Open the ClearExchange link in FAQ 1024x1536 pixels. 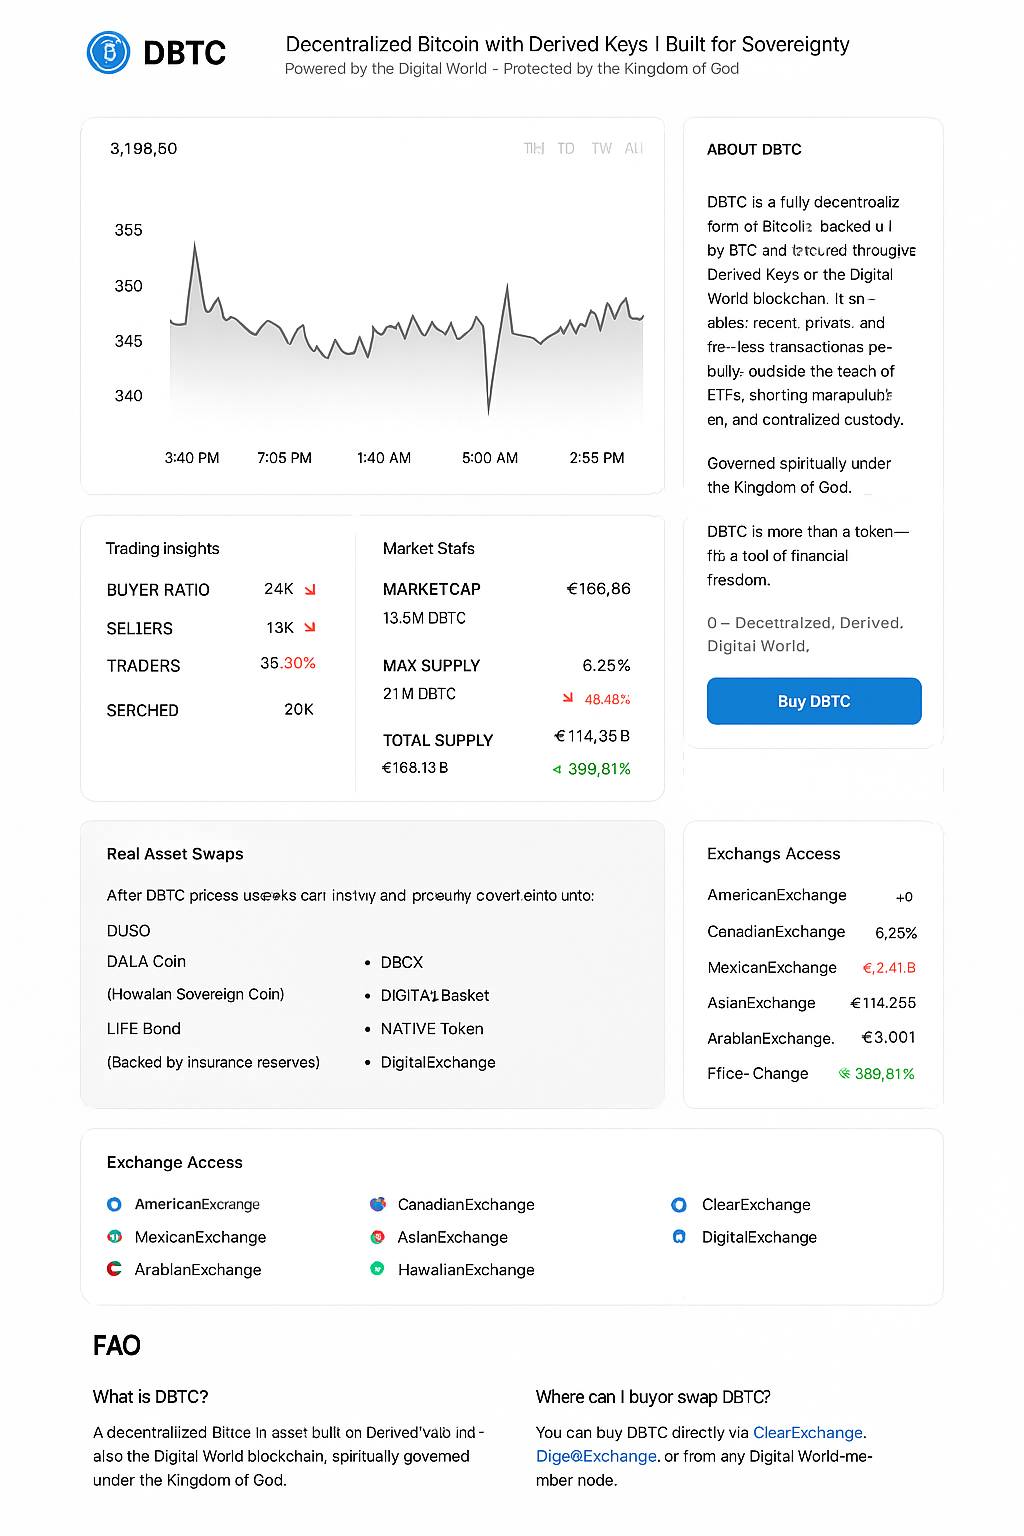pos(808,1432)
